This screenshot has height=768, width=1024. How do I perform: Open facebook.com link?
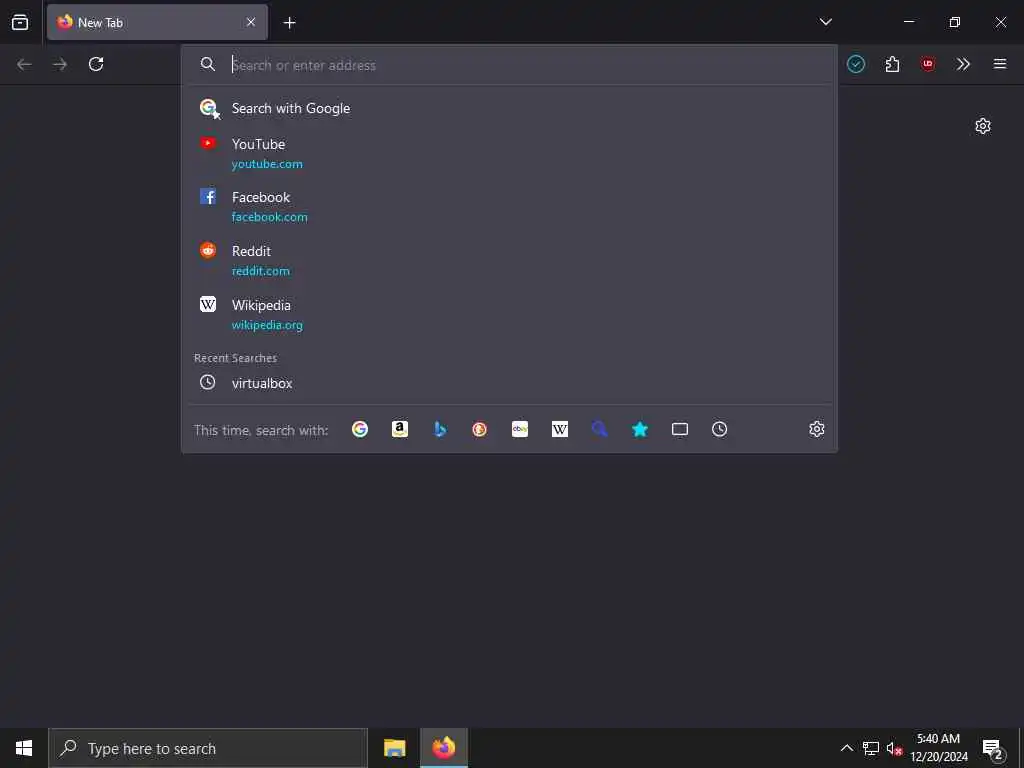coord(270,217)
